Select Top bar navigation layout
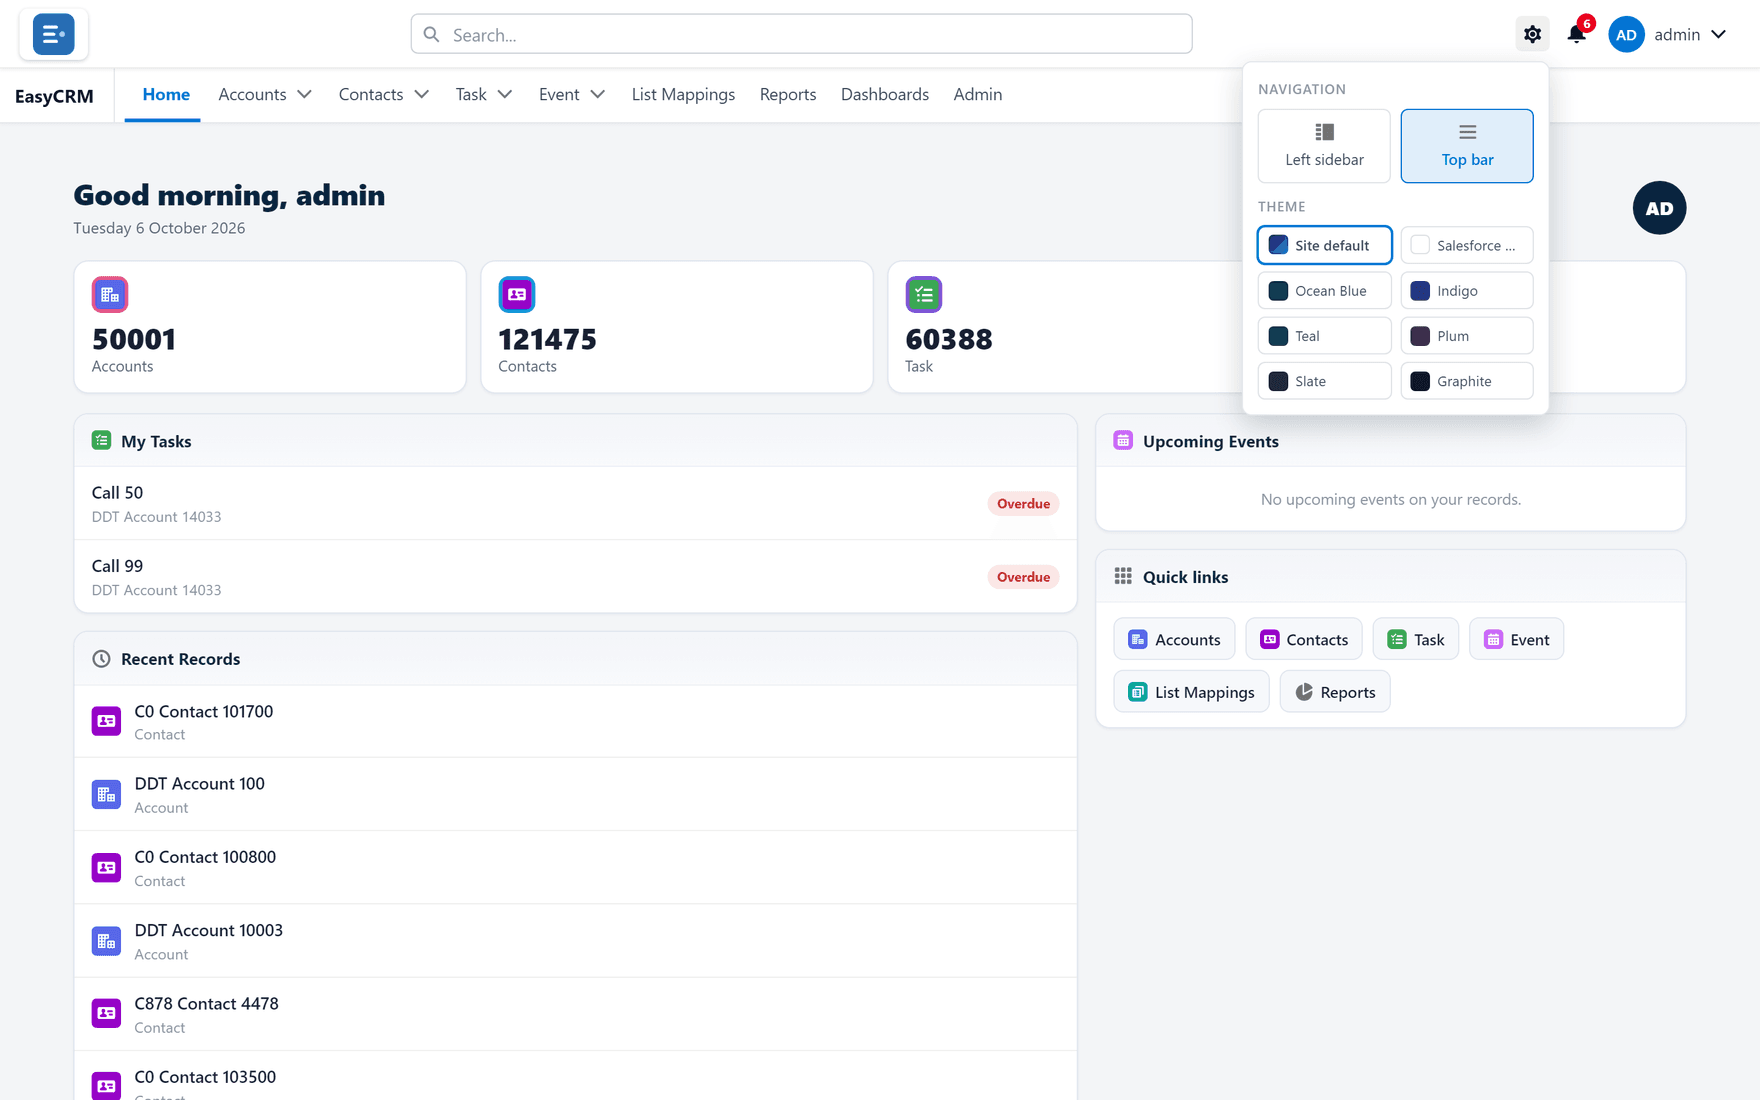Viewport: 1760px width, 1100px height. (1467, 146)
